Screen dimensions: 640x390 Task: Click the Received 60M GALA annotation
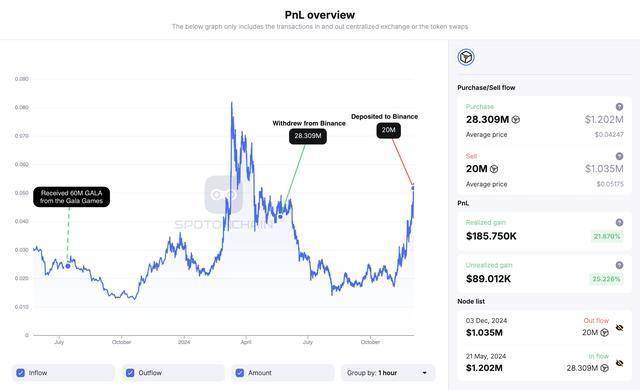(71, 197)
